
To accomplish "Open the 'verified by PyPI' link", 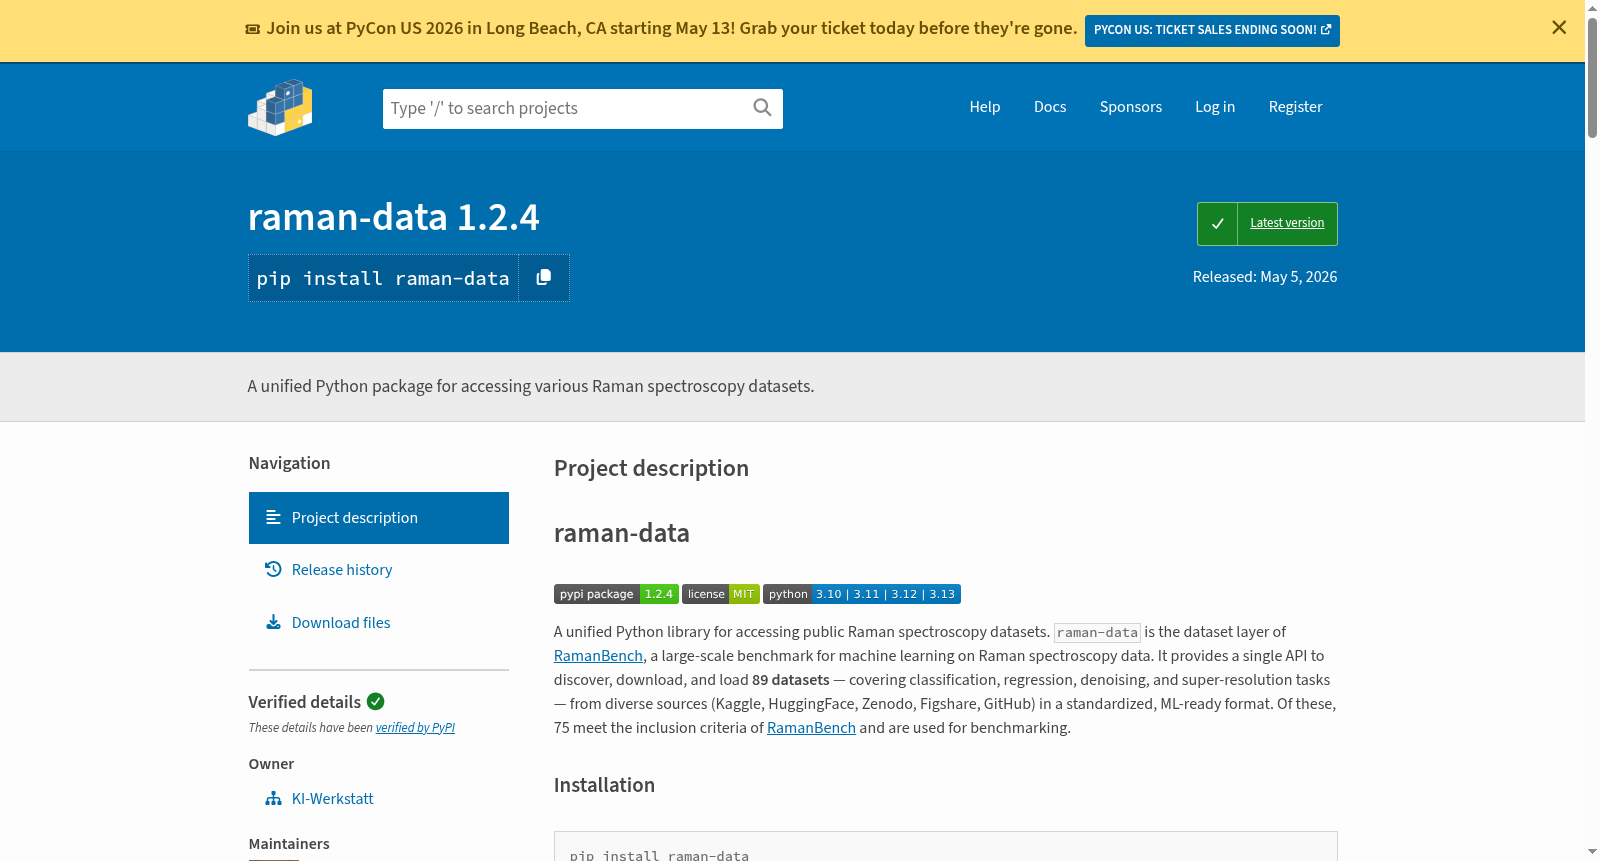I will click(415, 728).
